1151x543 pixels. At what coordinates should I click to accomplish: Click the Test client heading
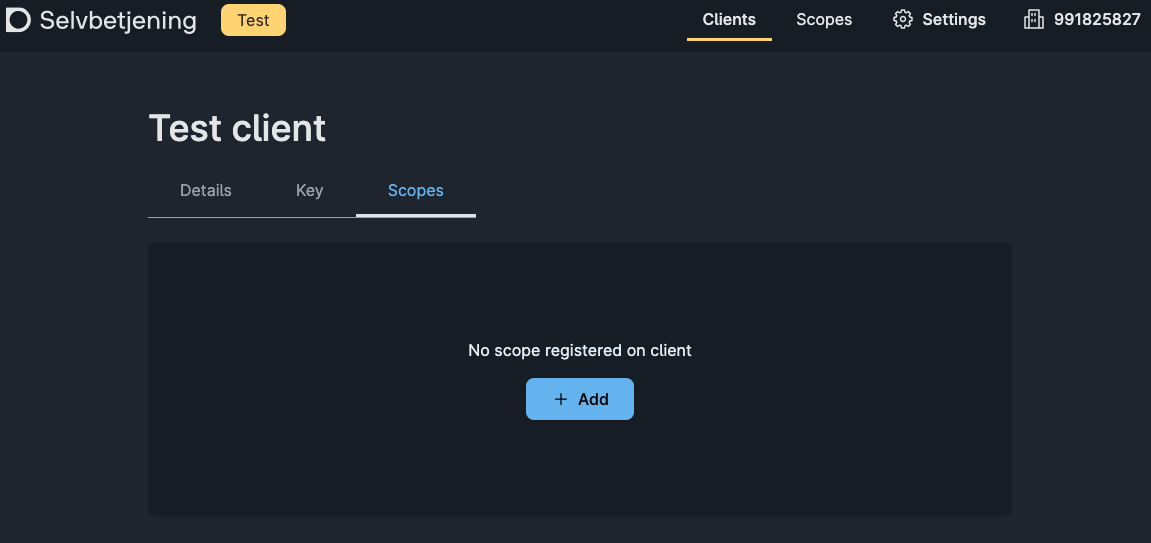click(x=237, y=128)
